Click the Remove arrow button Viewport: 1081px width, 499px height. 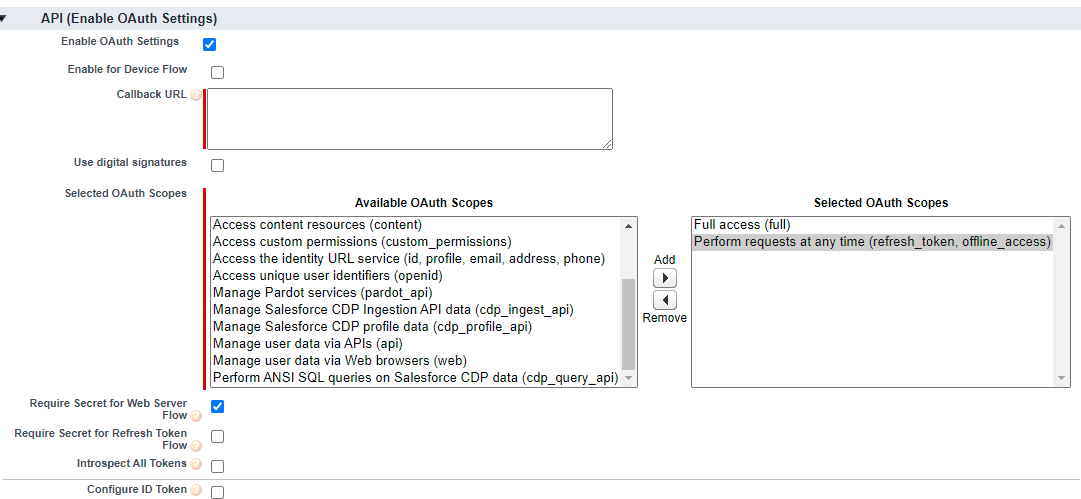665,301
